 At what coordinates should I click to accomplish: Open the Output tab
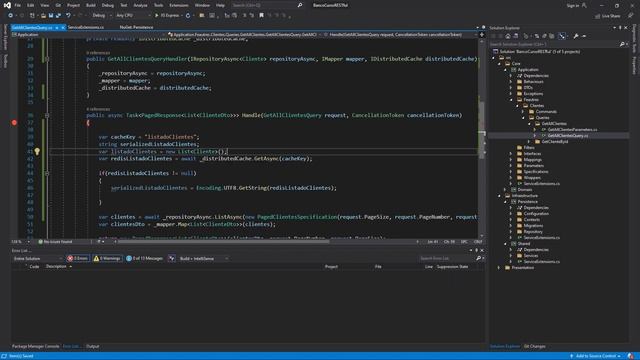(93, 346)
